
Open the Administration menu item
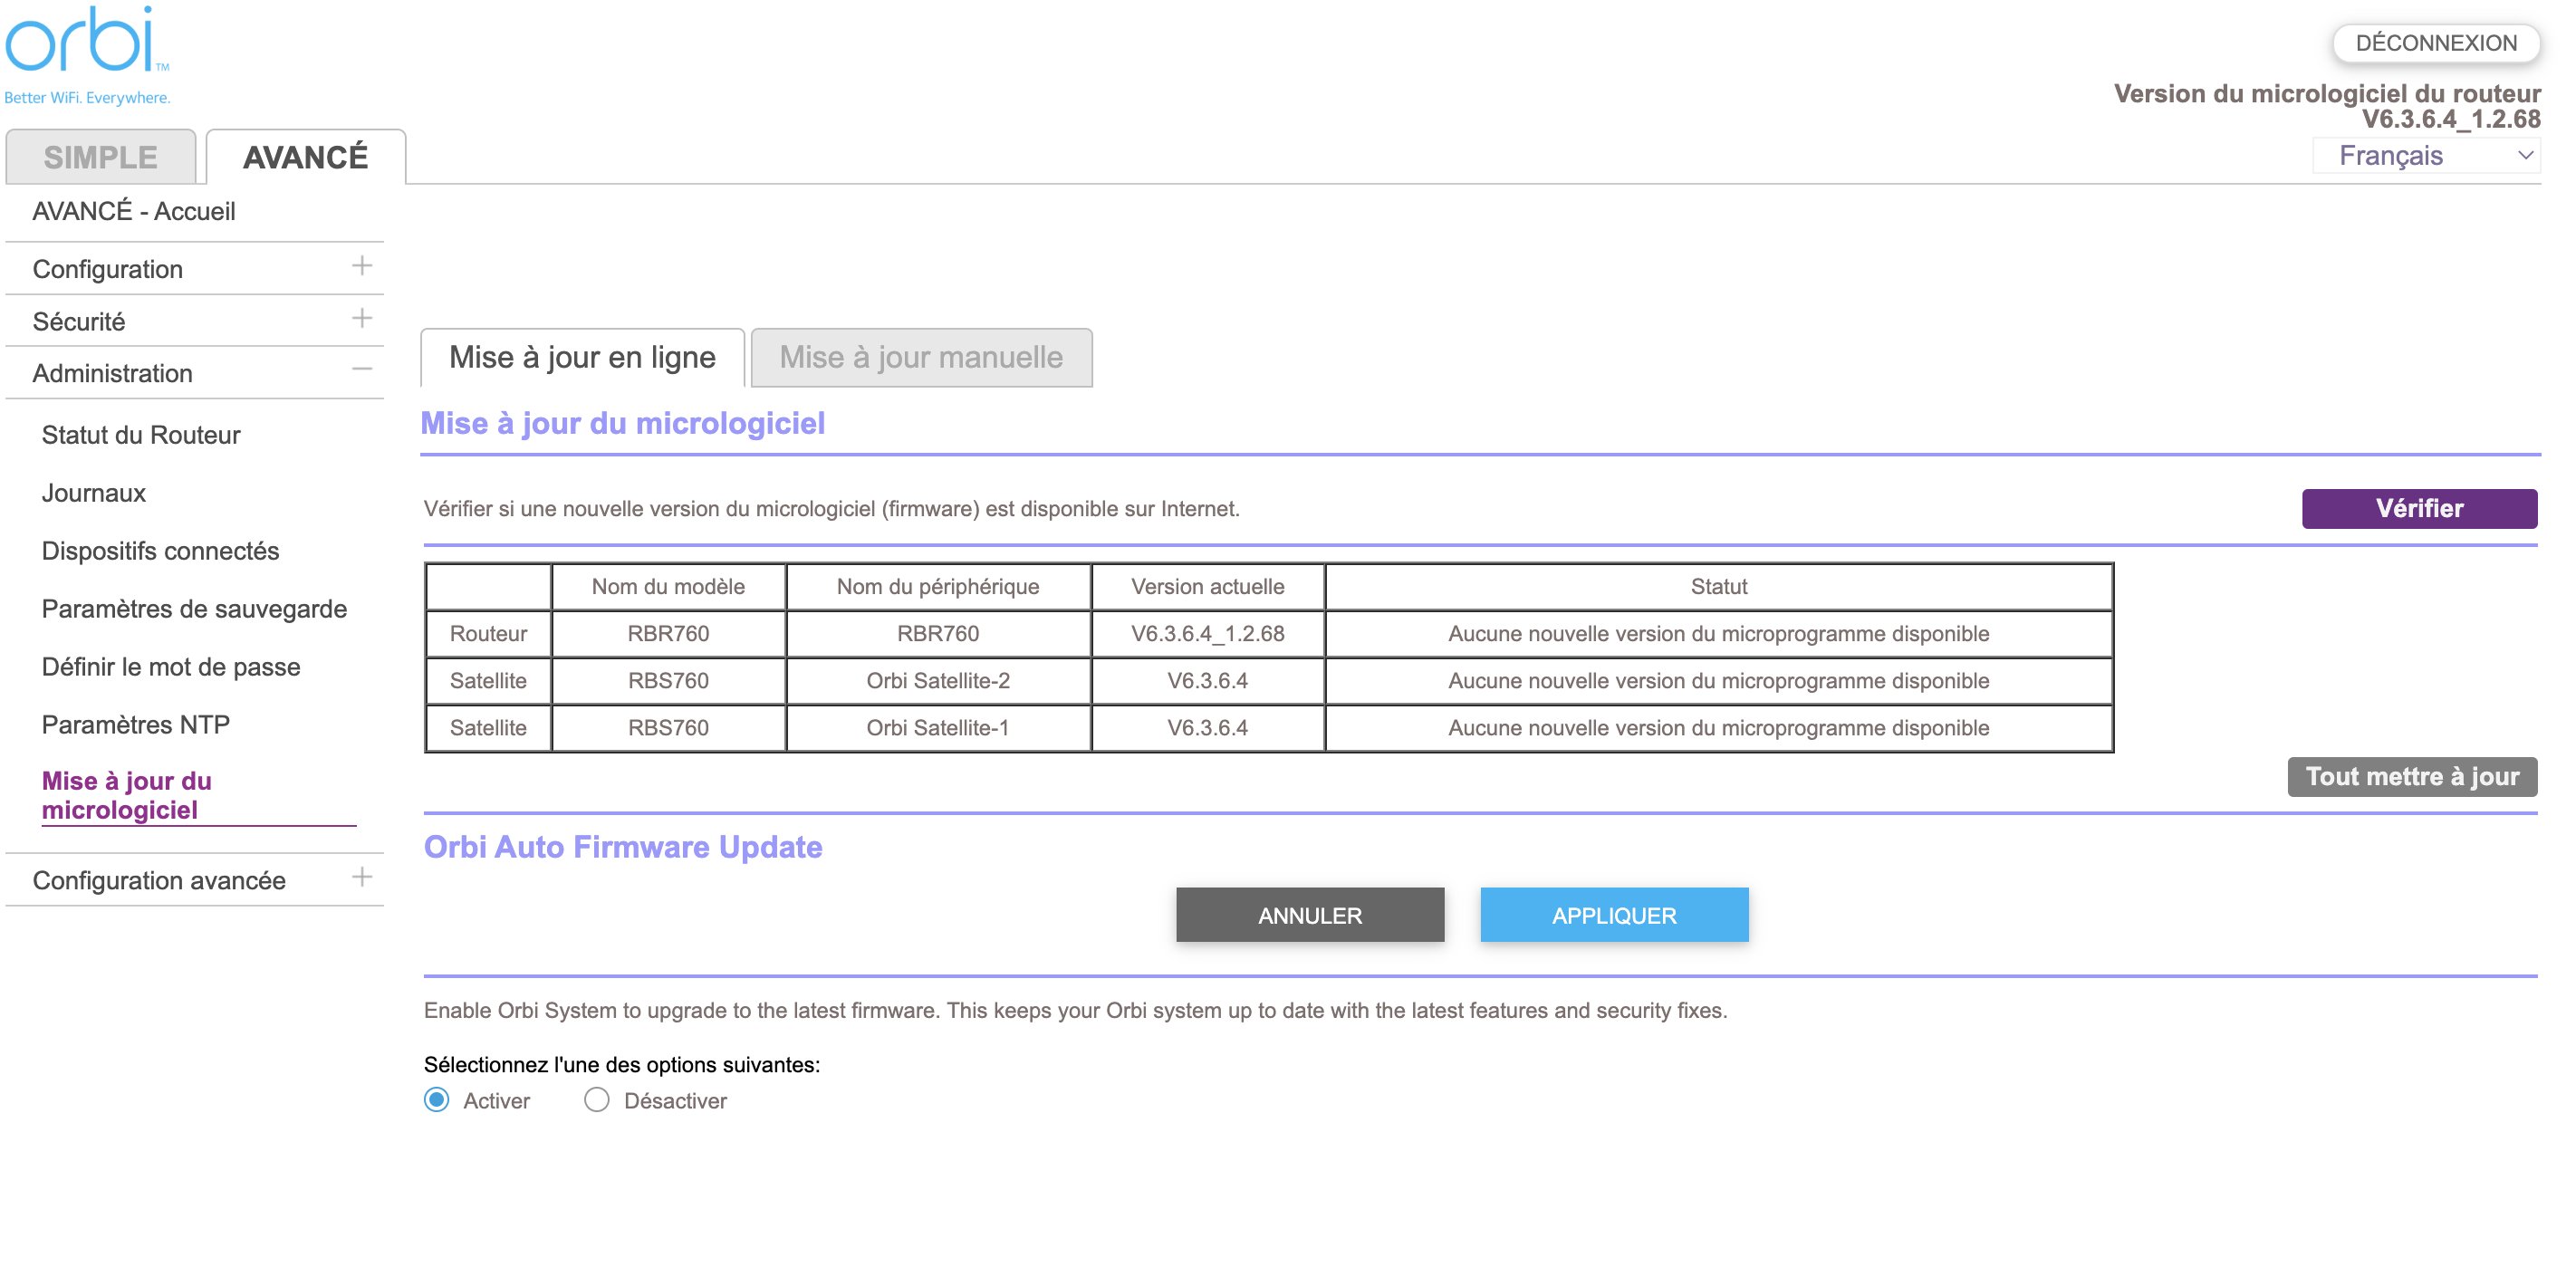113,373
